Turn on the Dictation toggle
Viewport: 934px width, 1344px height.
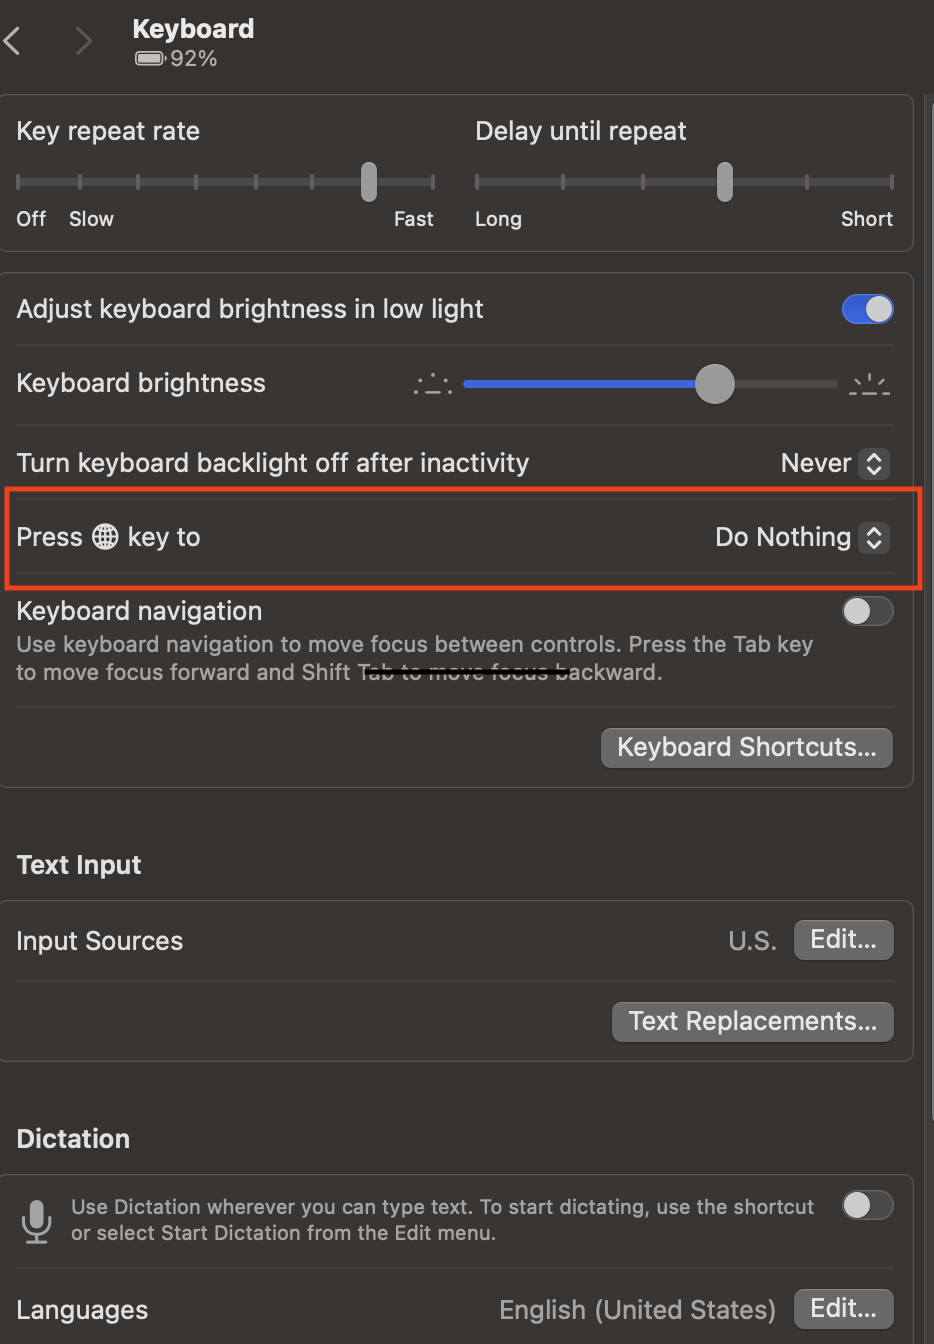coord(867,1206)
